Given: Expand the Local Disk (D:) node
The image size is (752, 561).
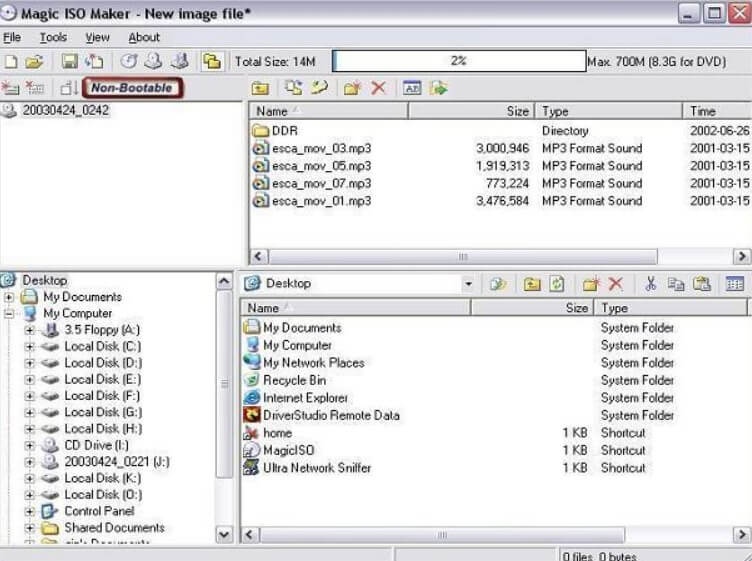Looking at the screenshot, I should (29, 363).
